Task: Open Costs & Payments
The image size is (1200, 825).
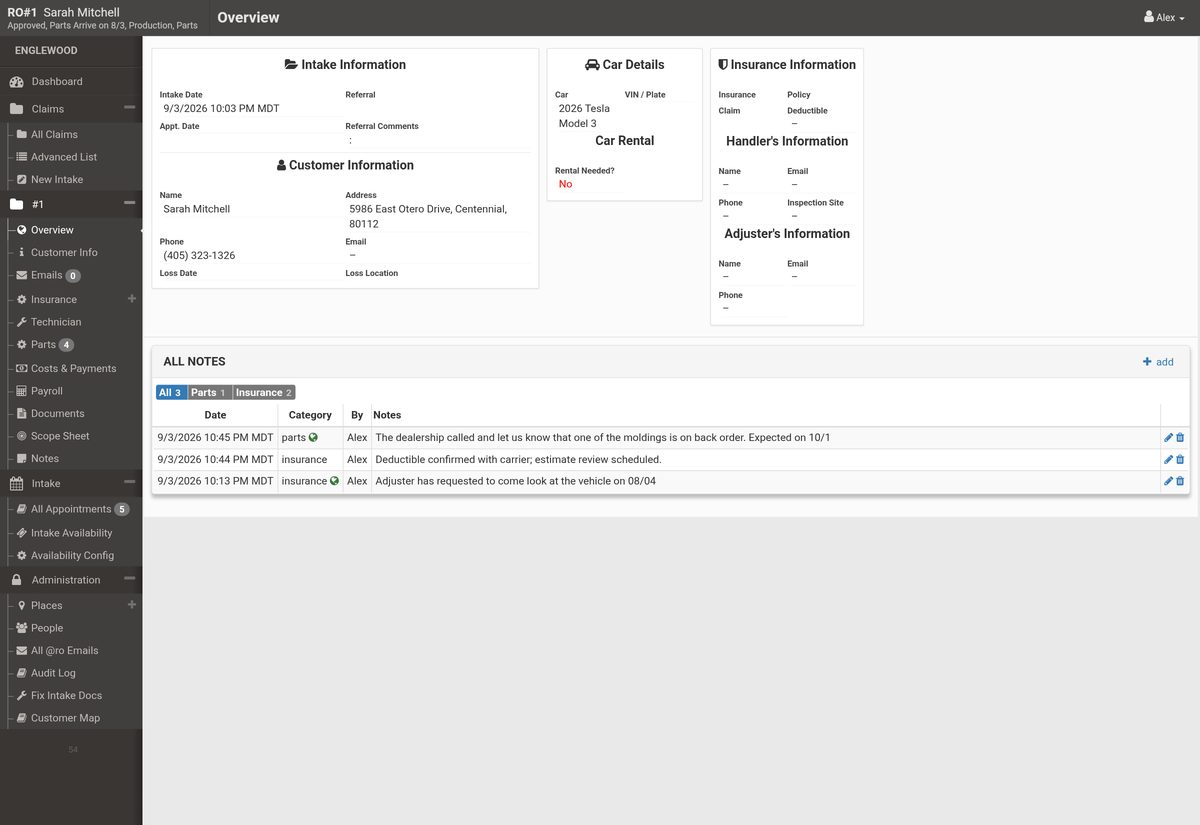Action: tap(71, 369)
